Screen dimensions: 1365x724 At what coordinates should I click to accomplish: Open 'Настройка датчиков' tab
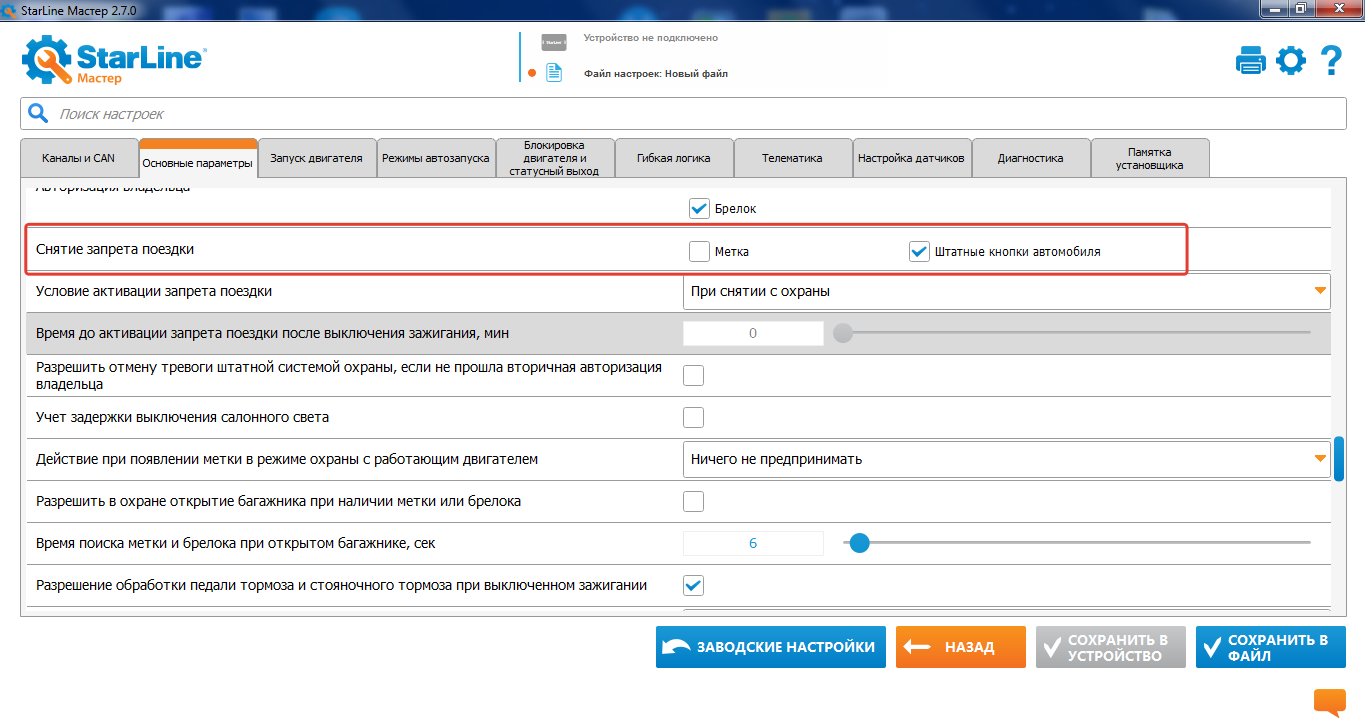912,158
